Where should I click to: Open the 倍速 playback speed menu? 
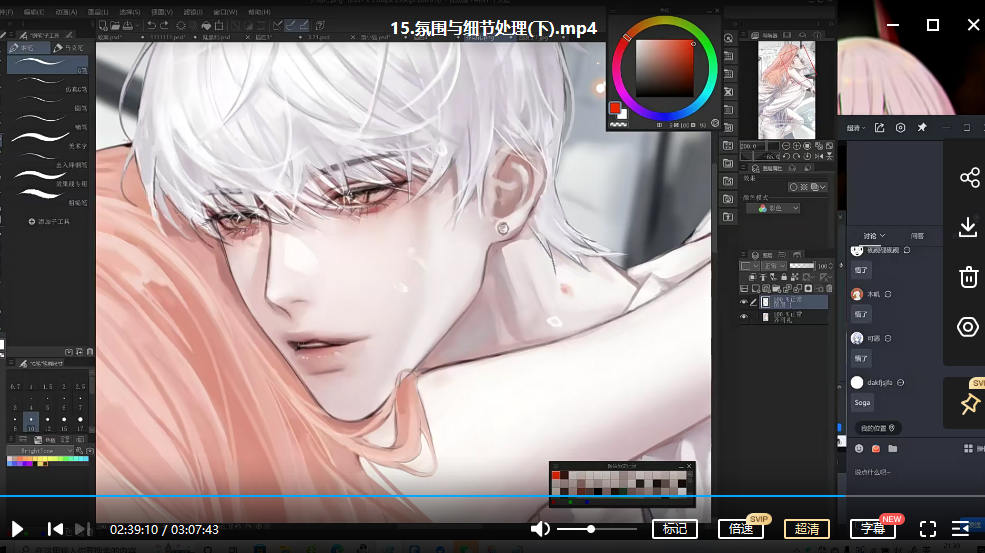741,529
